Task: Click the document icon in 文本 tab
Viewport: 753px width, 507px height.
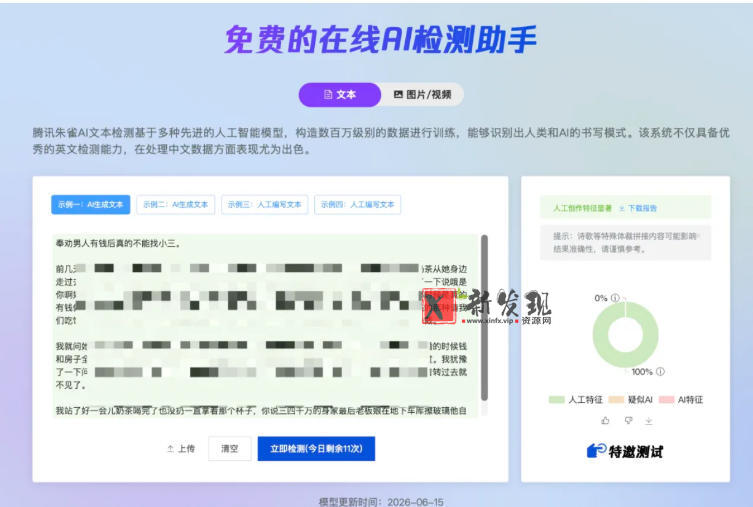Action: [x=328, y=95]
